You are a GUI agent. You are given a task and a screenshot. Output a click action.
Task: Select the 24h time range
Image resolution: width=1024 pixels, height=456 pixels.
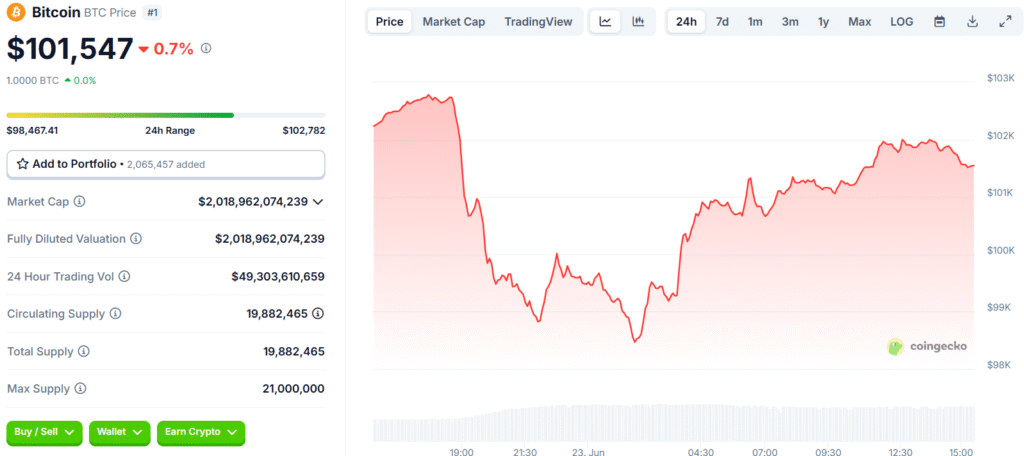686,22
